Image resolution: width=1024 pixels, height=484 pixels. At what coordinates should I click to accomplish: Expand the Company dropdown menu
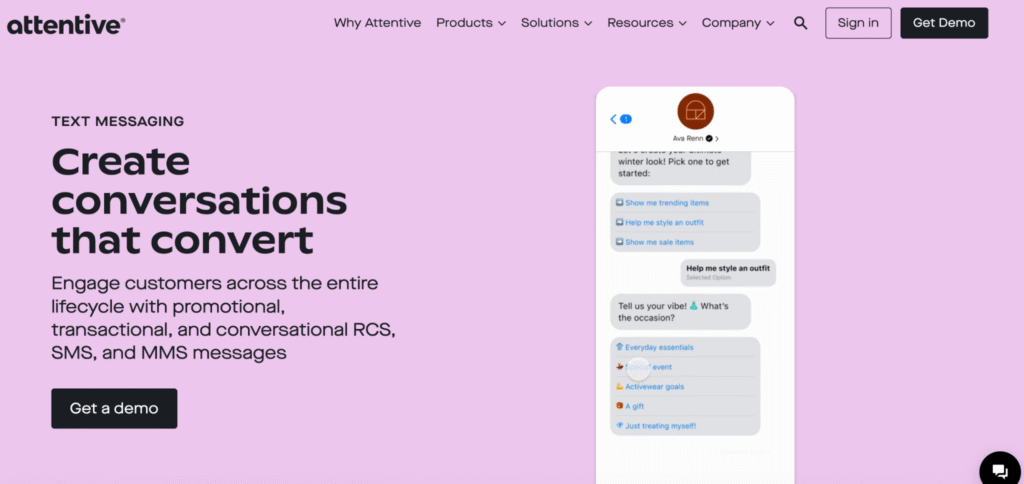pos(738,23)
